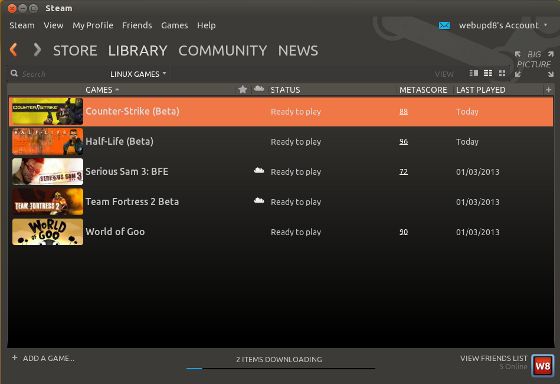The width and height of the screenshot is (560, 384).
Task: Select World of Goo title
Action: coord(115,231)
